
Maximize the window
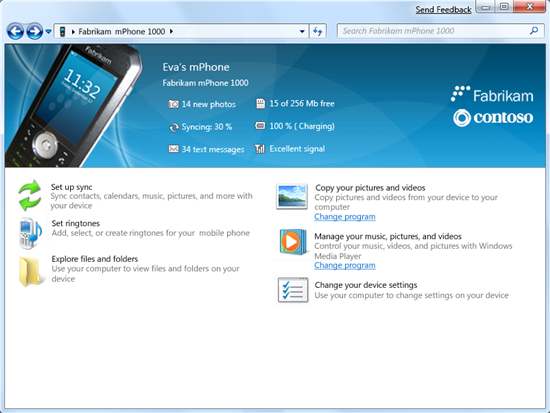(504, 7)
